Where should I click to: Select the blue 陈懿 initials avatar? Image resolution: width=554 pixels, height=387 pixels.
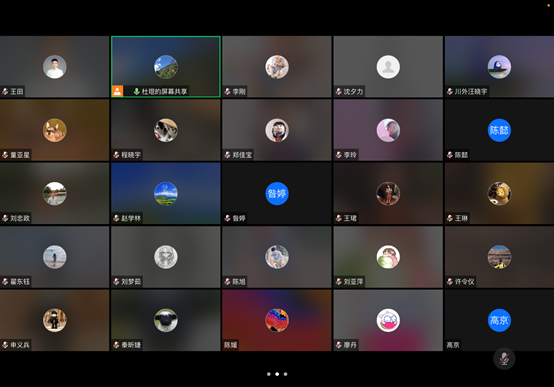pos(499,130)
